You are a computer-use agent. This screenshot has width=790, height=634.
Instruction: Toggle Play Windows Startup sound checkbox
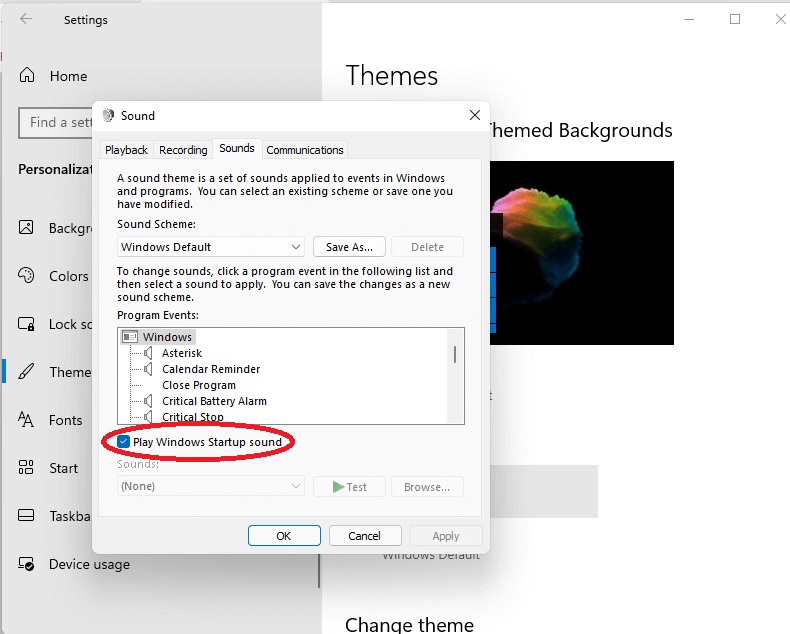point(123,441)
